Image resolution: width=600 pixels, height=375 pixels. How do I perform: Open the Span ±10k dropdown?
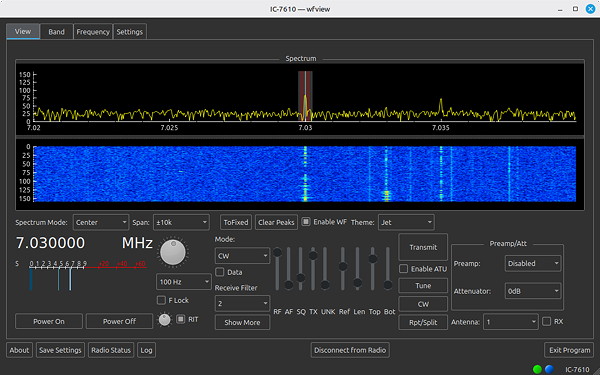[x=181, y=222]
